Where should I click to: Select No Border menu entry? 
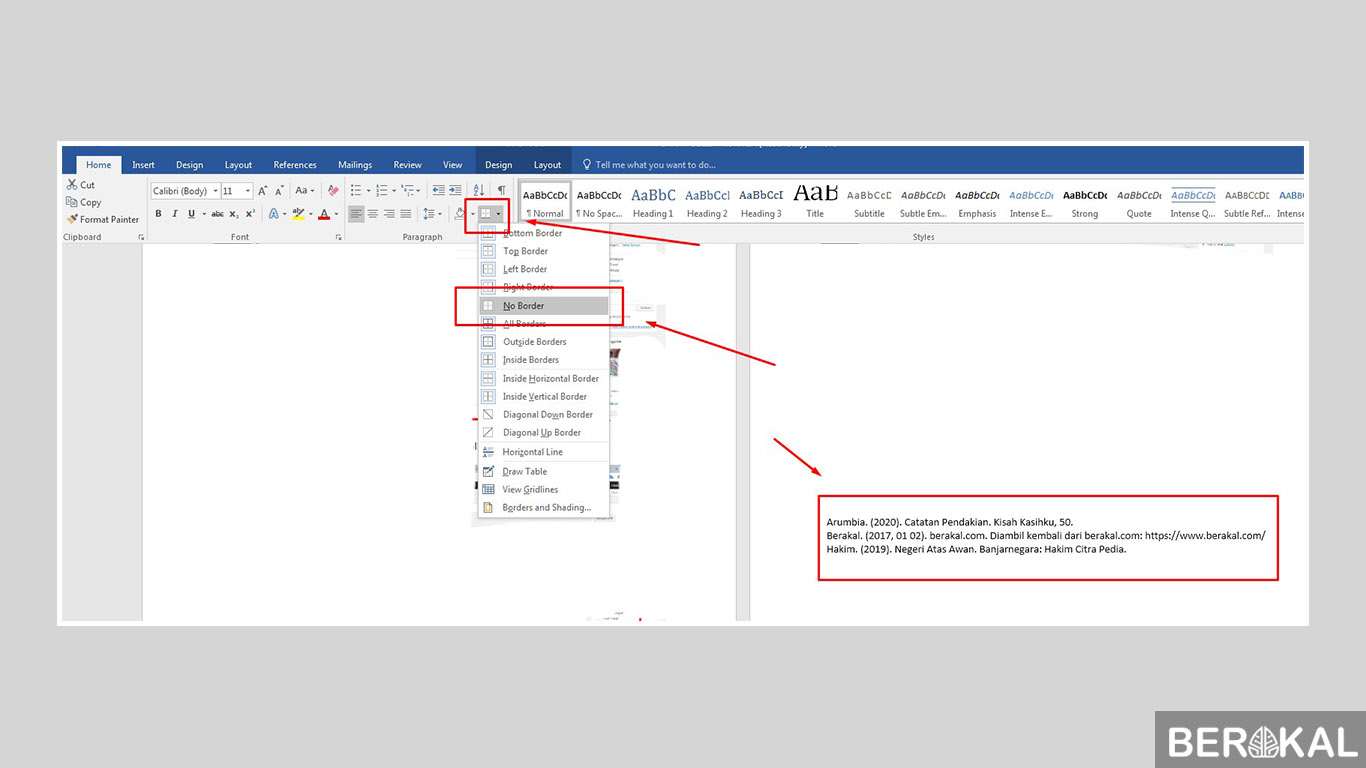pyautogui.click(x=543, y=306)
